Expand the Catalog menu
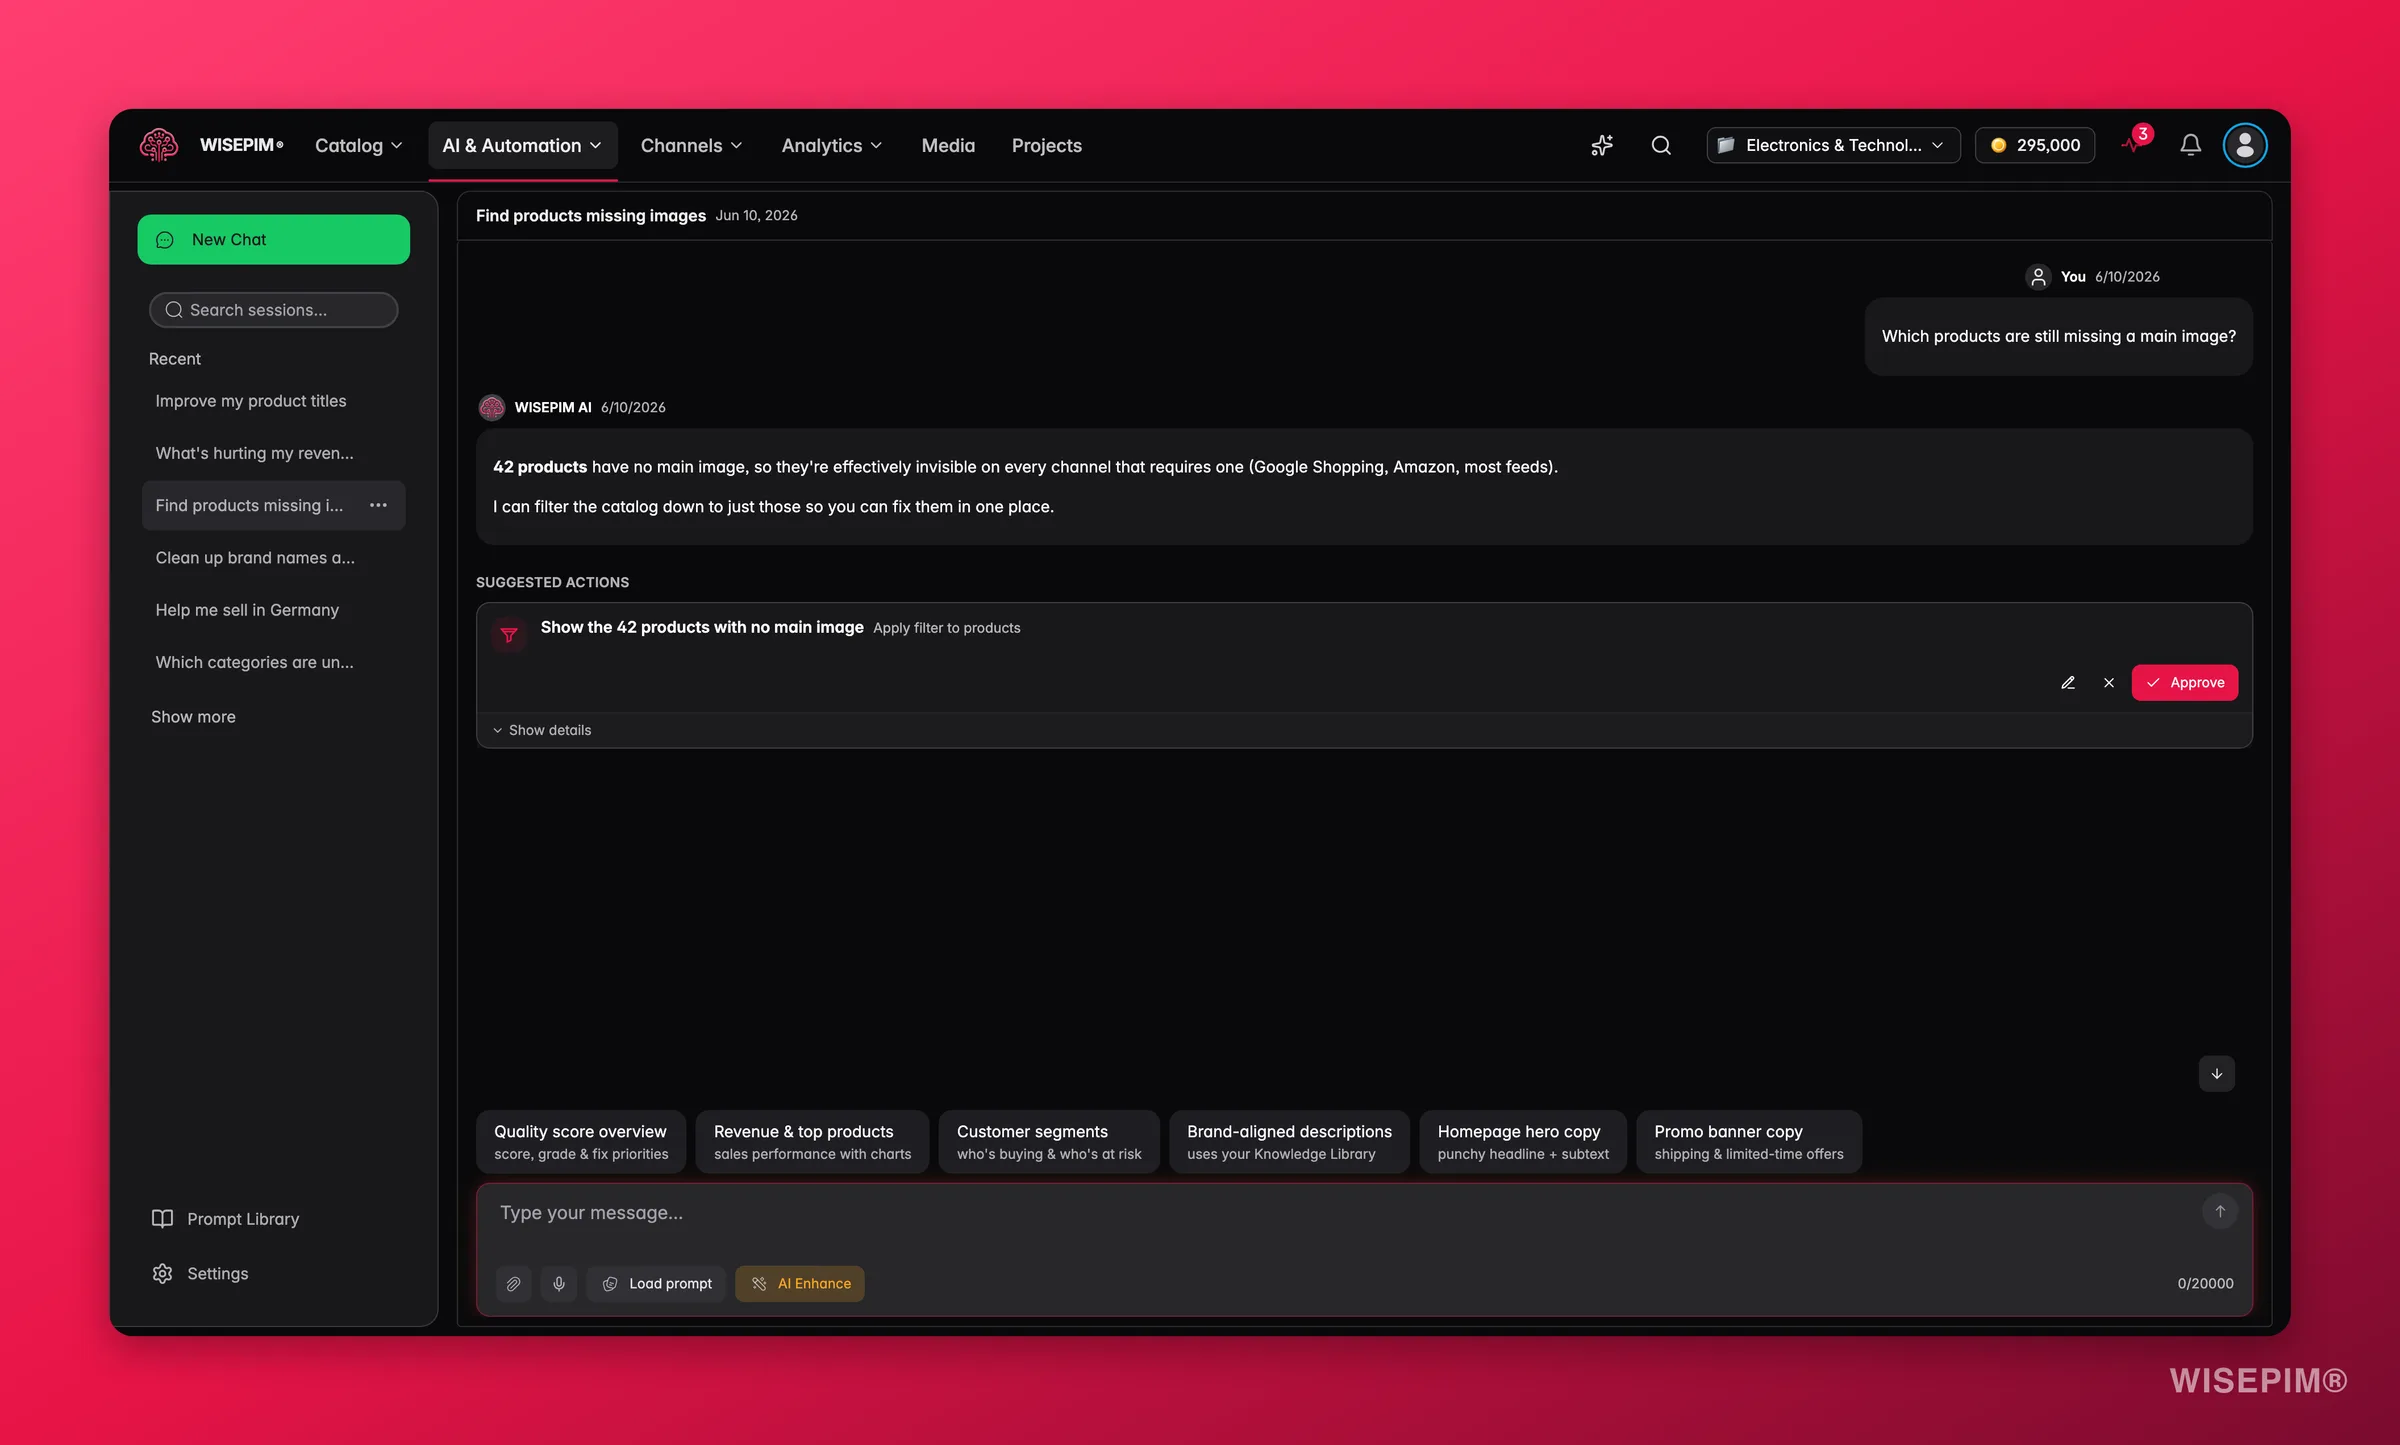The image size is (2400, 1445). (358, 146)
